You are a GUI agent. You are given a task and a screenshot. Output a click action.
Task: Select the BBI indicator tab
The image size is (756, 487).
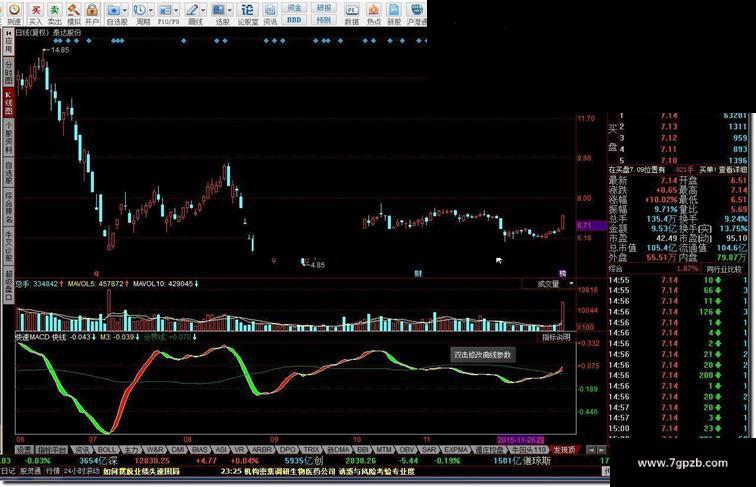point(363,449)
